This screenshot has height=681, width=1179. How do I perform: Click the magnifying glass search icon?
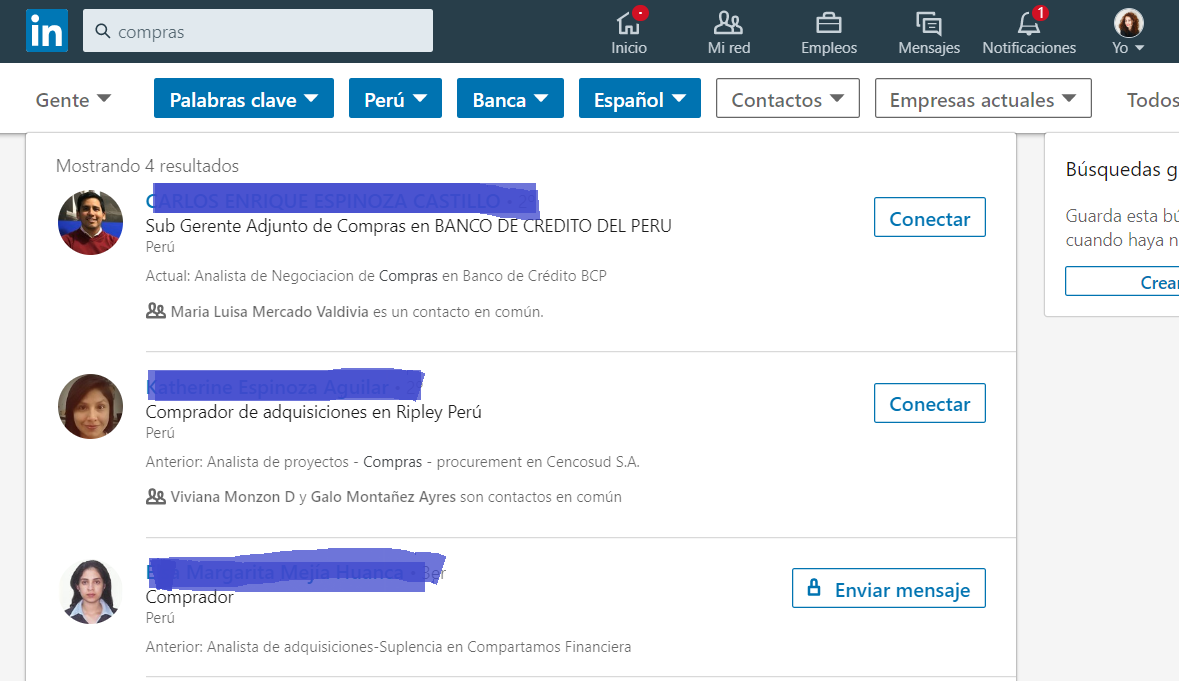[x=102, y=31]
